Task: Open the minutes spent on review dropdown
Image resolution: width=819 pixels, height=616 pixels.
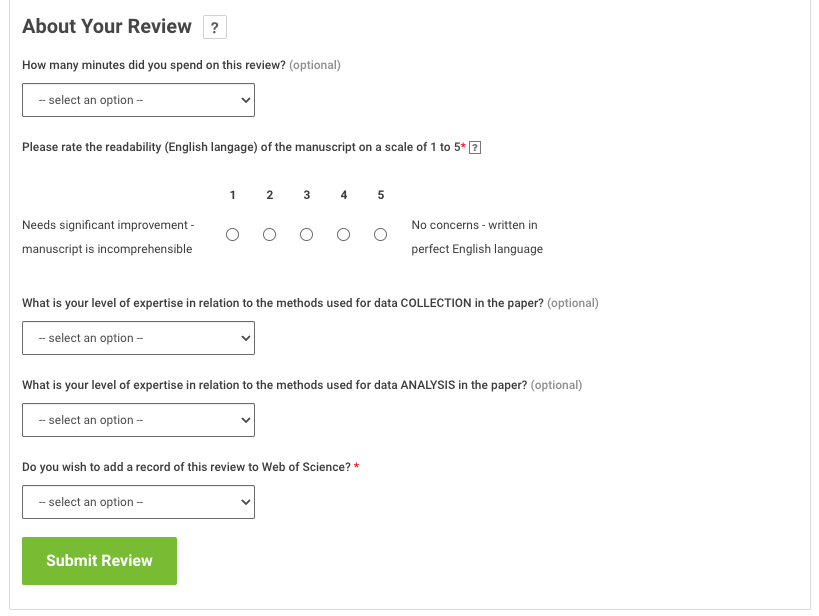Action: 138,100
